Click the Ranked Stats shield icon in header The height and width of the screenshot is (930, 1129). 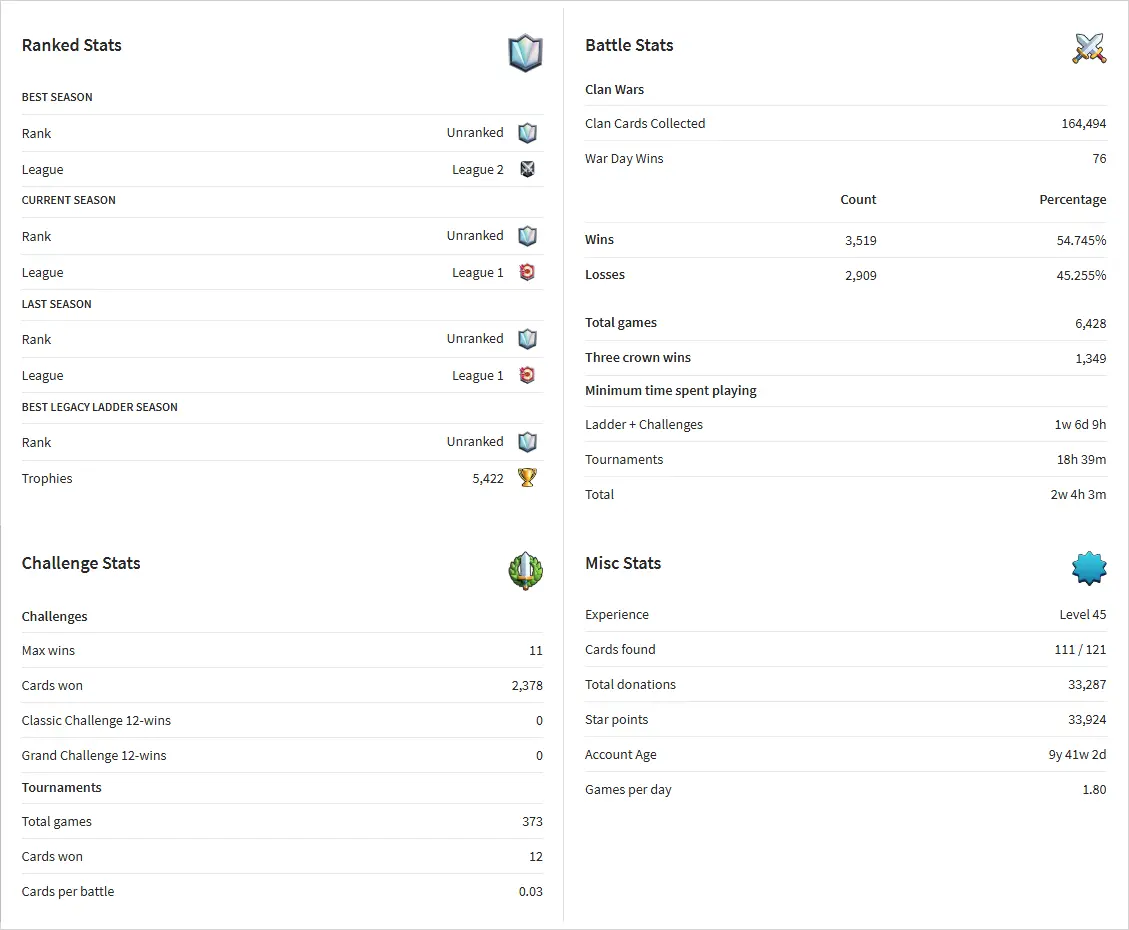(525, 53)
